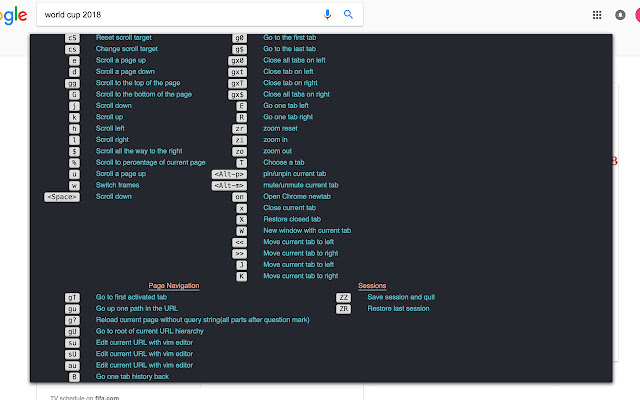
Task: Click the <Space> key badge
Action: pyautogui.click(x=62, y=197)
